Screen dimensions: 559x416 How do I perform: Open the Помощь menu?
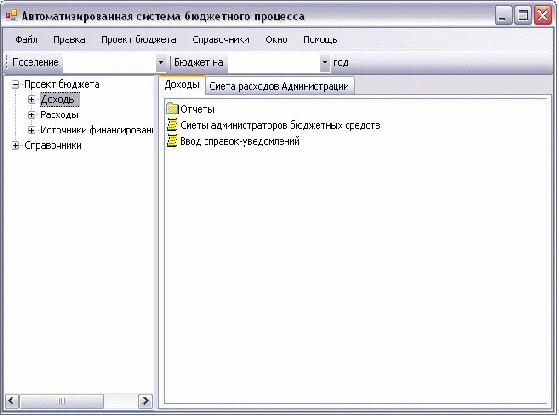point(320,40)
